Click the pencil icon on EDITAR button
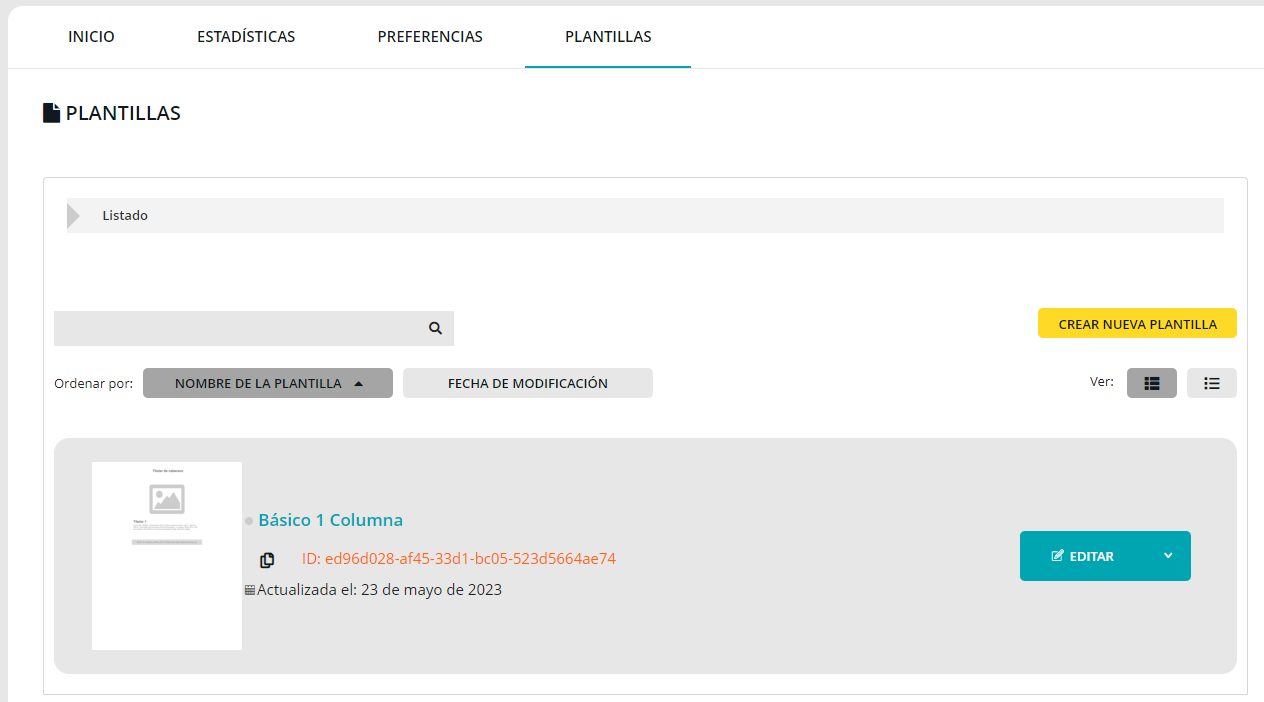This screenshot has width=1264, height=702. [x=1057, y=556]
